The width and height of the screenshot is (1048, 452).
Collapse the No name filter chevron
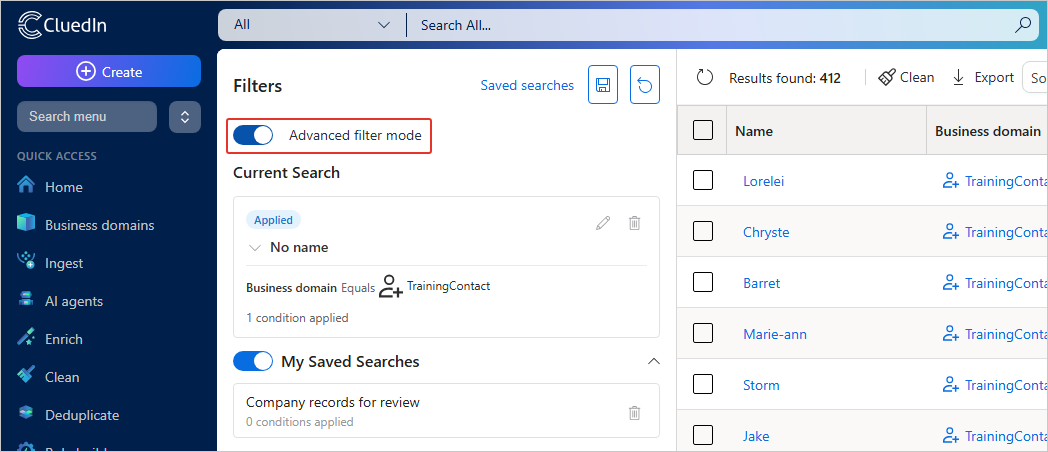[254, 248]
